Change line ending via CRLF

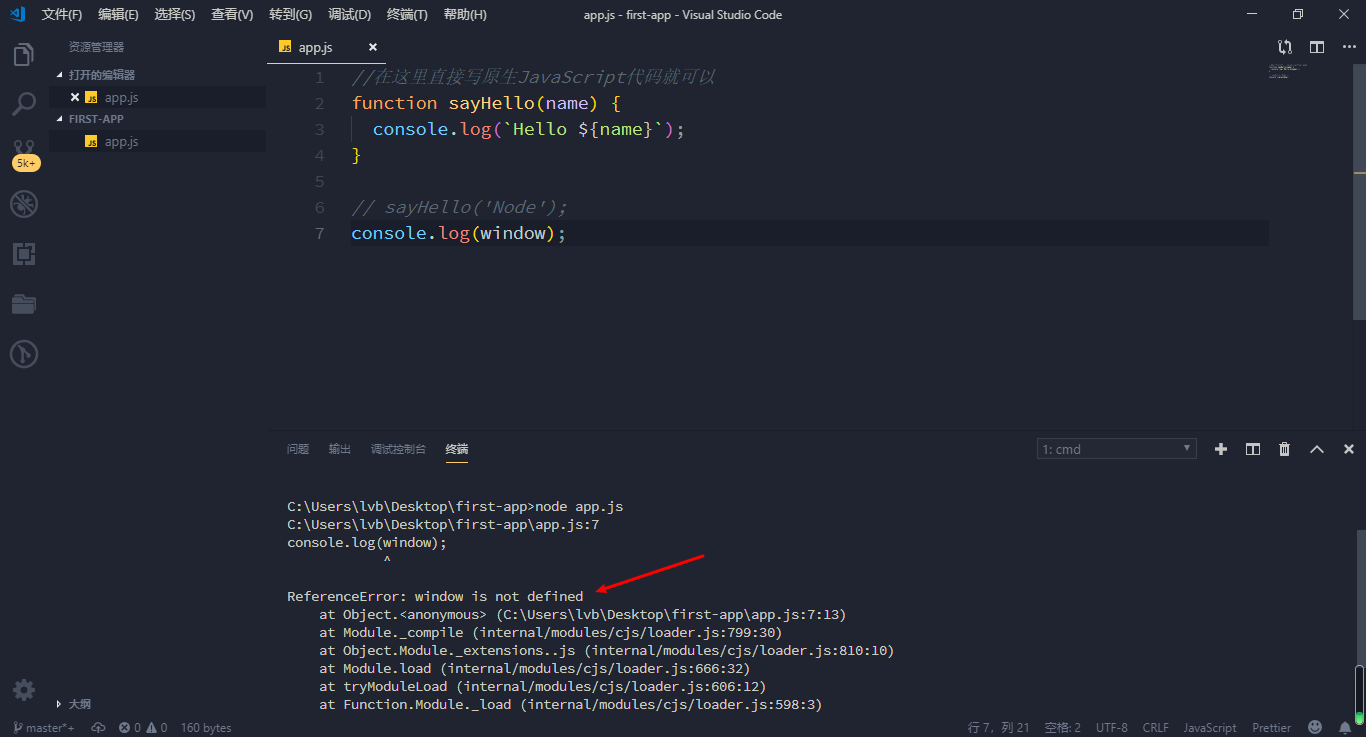pyautogui.click(x=1155, y=728)
